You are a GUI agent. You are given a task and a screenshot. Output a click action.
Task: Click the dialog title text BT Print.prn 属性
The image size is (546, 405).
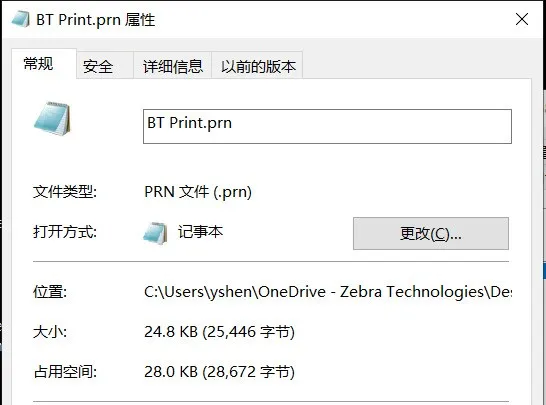pyautogui.click(x=96, y=20)
